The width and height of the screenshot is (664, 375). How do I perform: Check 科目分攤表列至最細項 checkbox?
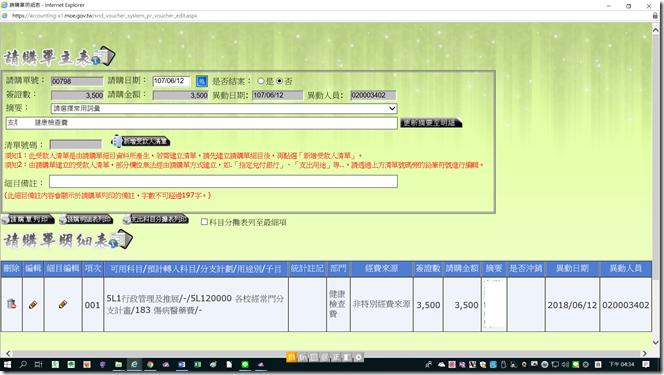[x=204, y=222]
